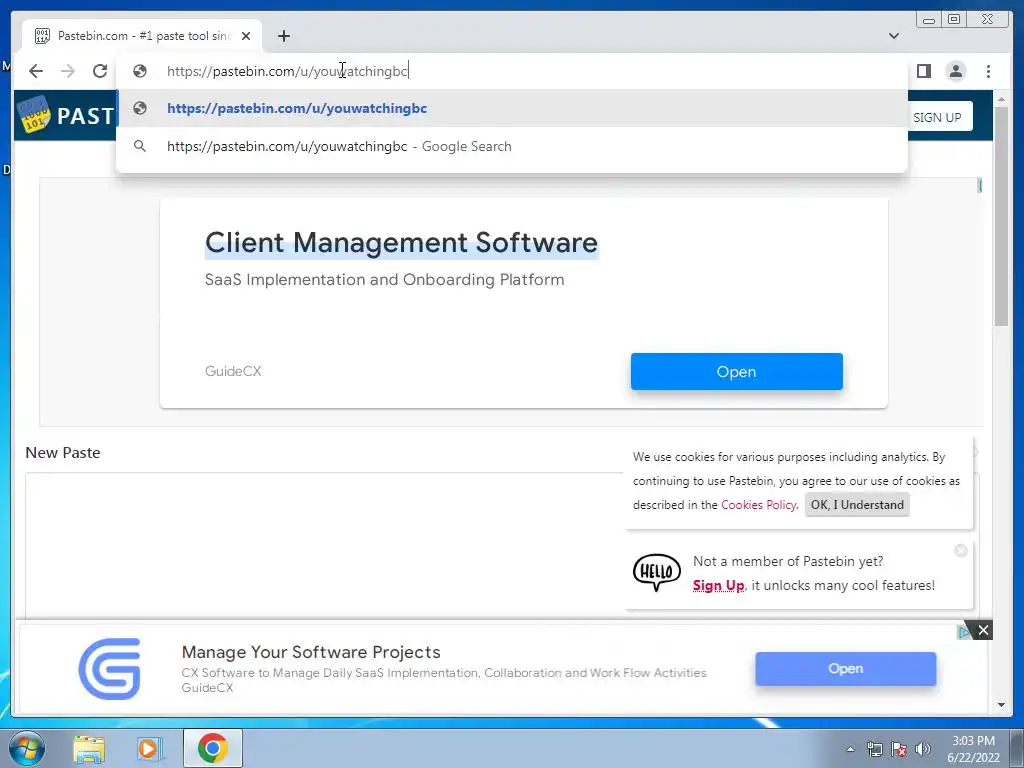Image resolution: width=1024 pixels, height=768 pixels.
Task: Open Windows Explorer from taskbar
Action: coord(89,749)
